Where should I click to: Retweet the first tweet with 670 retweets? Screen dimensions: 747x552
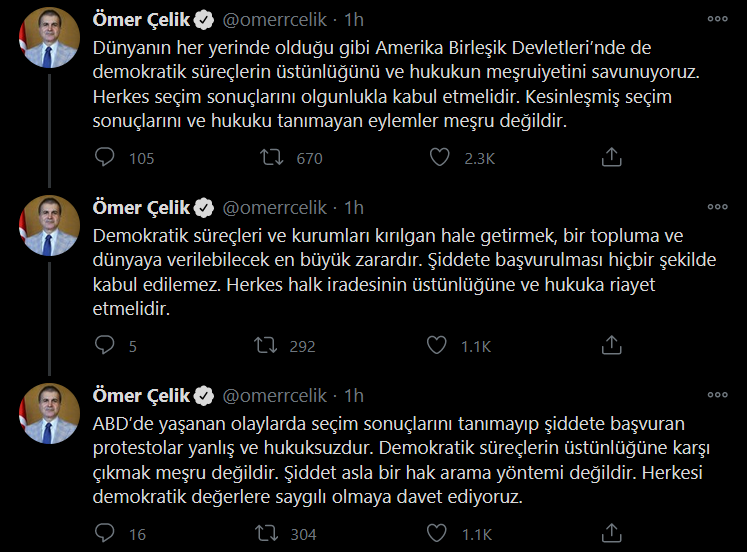[269, 157]
